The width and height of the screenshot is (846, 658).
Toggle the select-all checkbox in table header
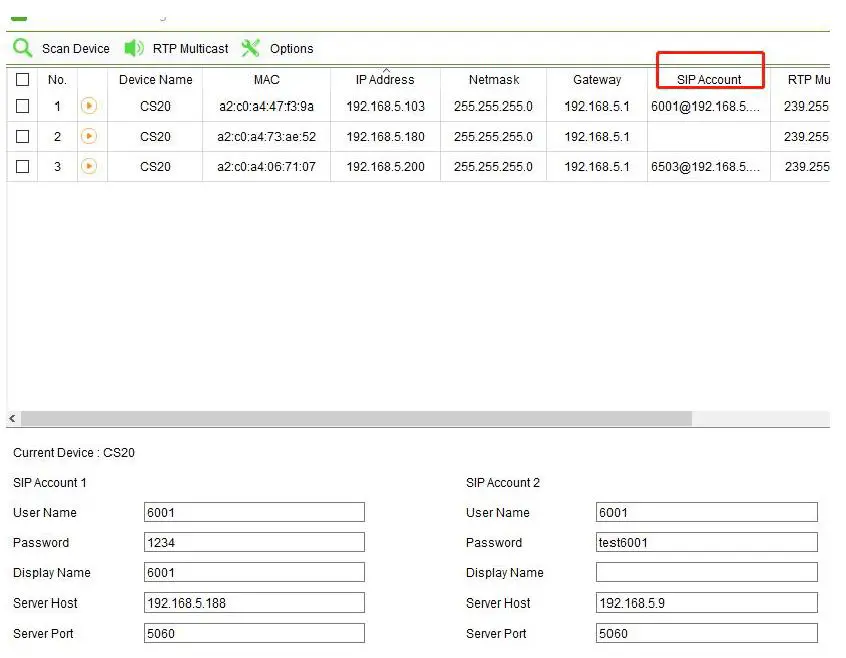click(x=23, y=80)
